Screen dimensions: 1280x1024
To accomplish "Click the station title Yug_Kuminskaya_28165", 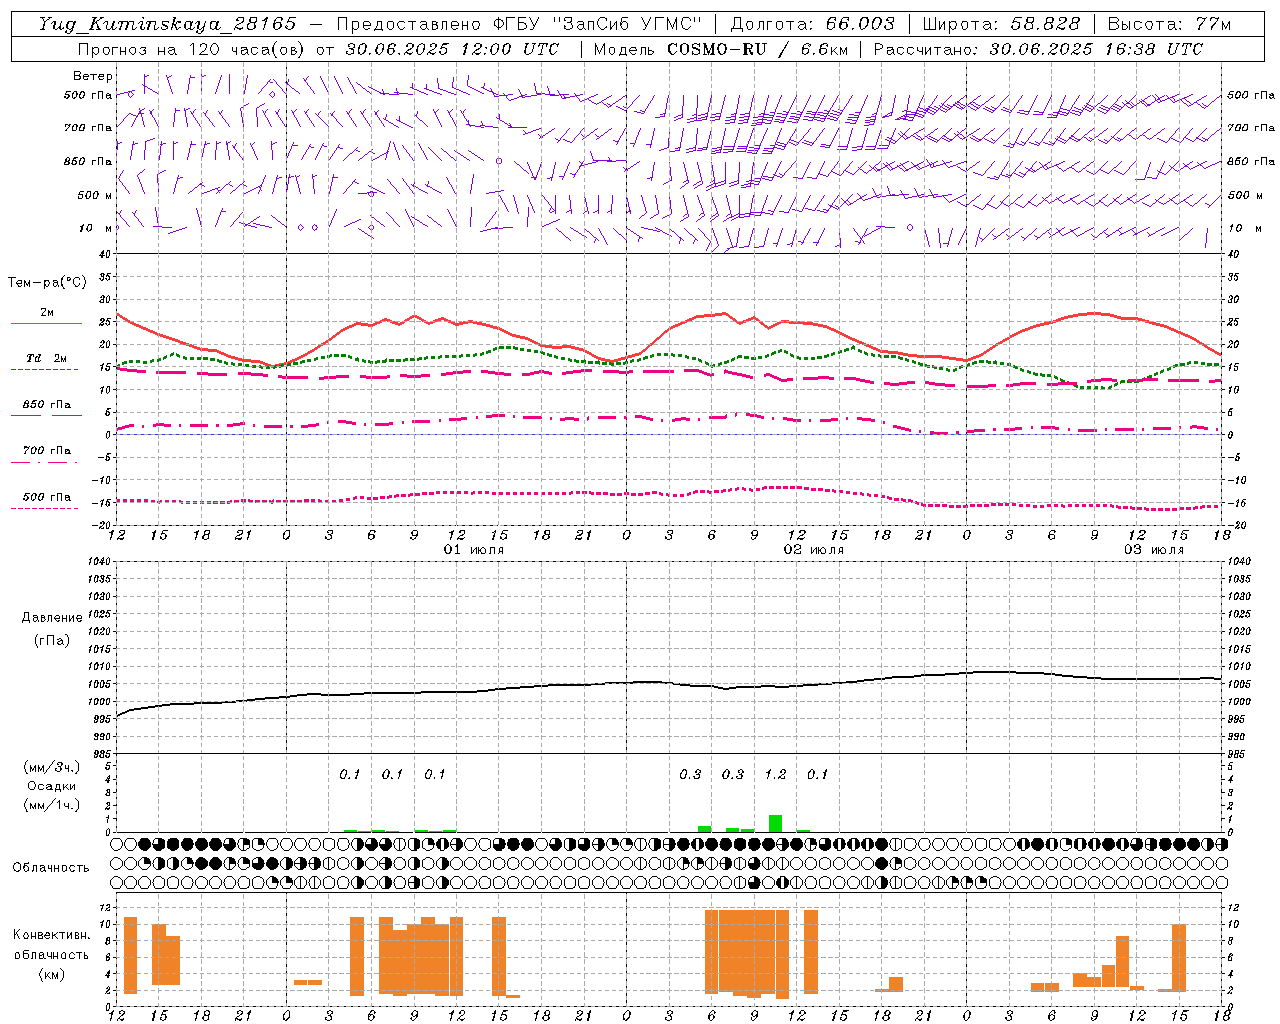I will 167,24.
